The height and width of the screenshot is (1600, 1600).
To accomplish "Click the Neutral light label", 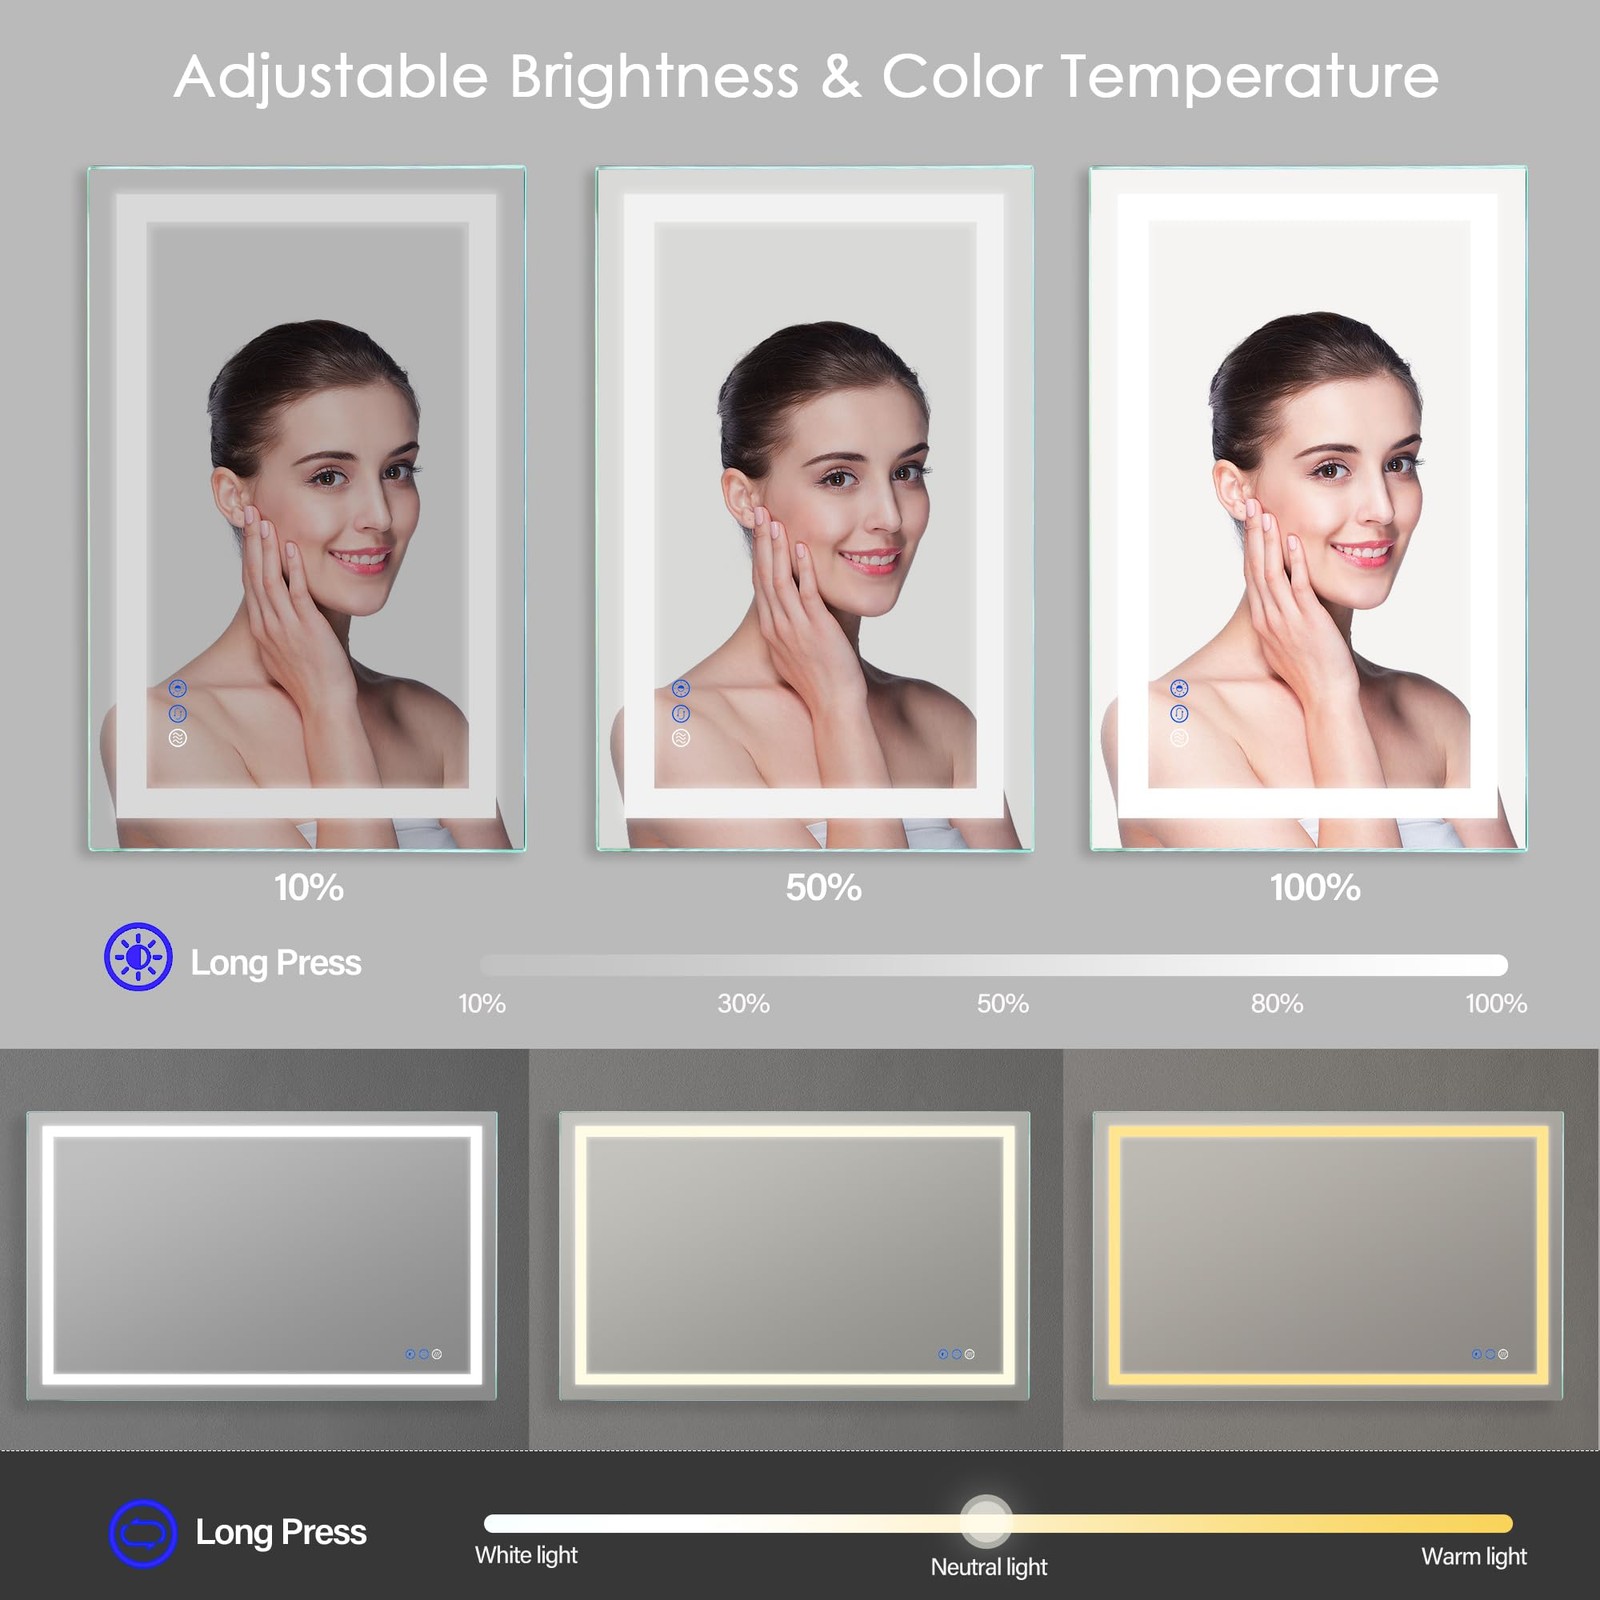I will pos(989,1567).
